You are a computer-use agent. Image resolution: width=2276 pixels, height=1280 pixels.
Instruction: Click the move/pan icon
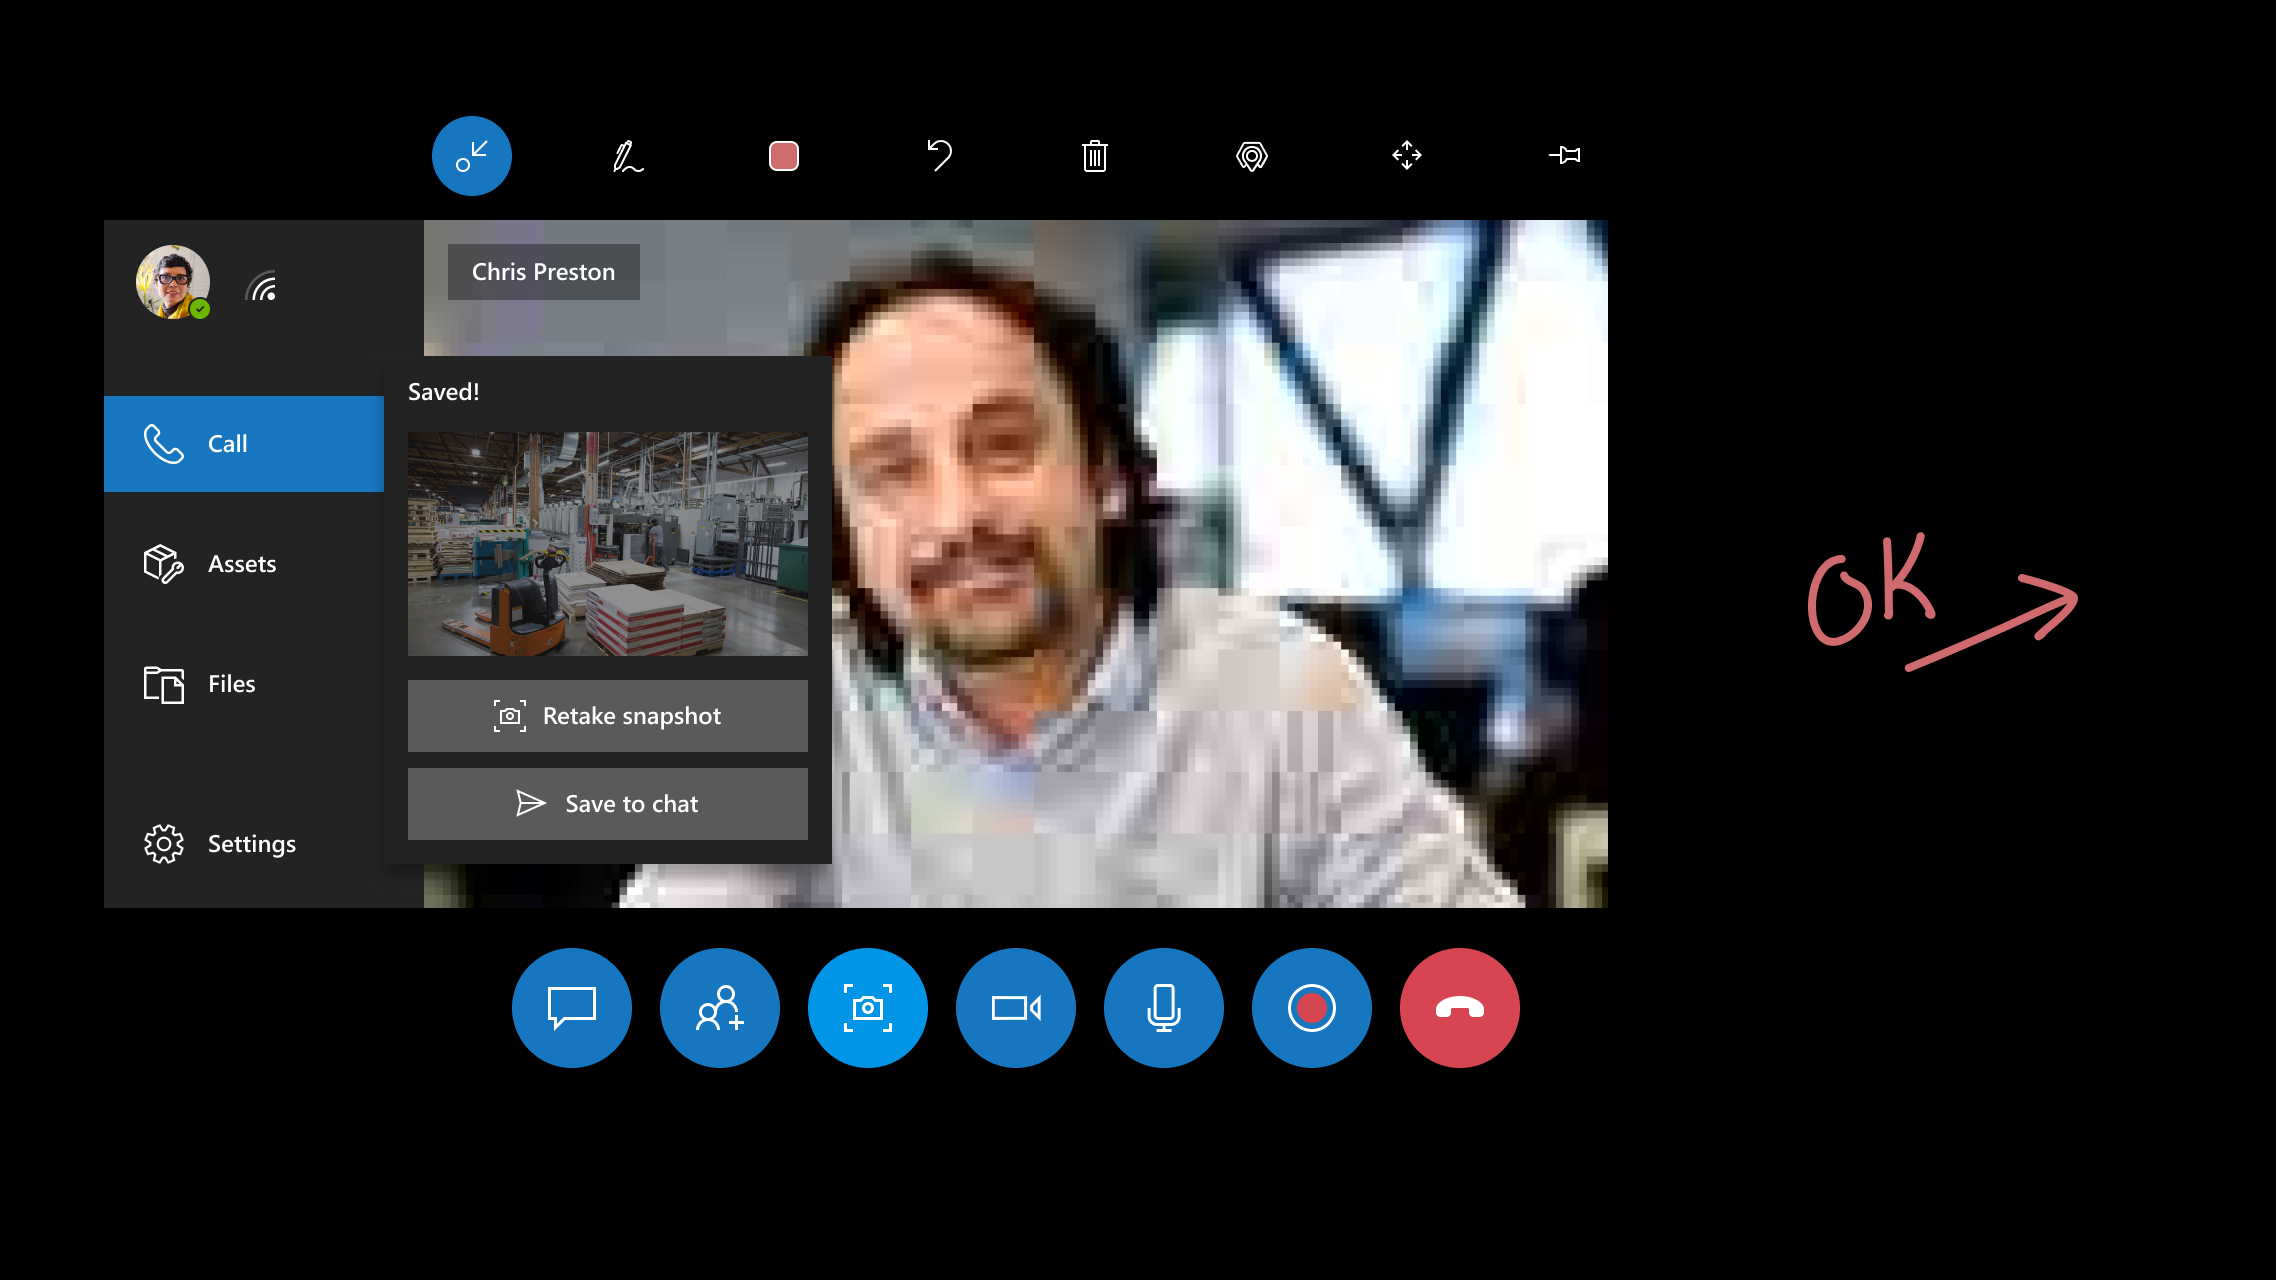pyautogui.click(x=1407, y=155)
